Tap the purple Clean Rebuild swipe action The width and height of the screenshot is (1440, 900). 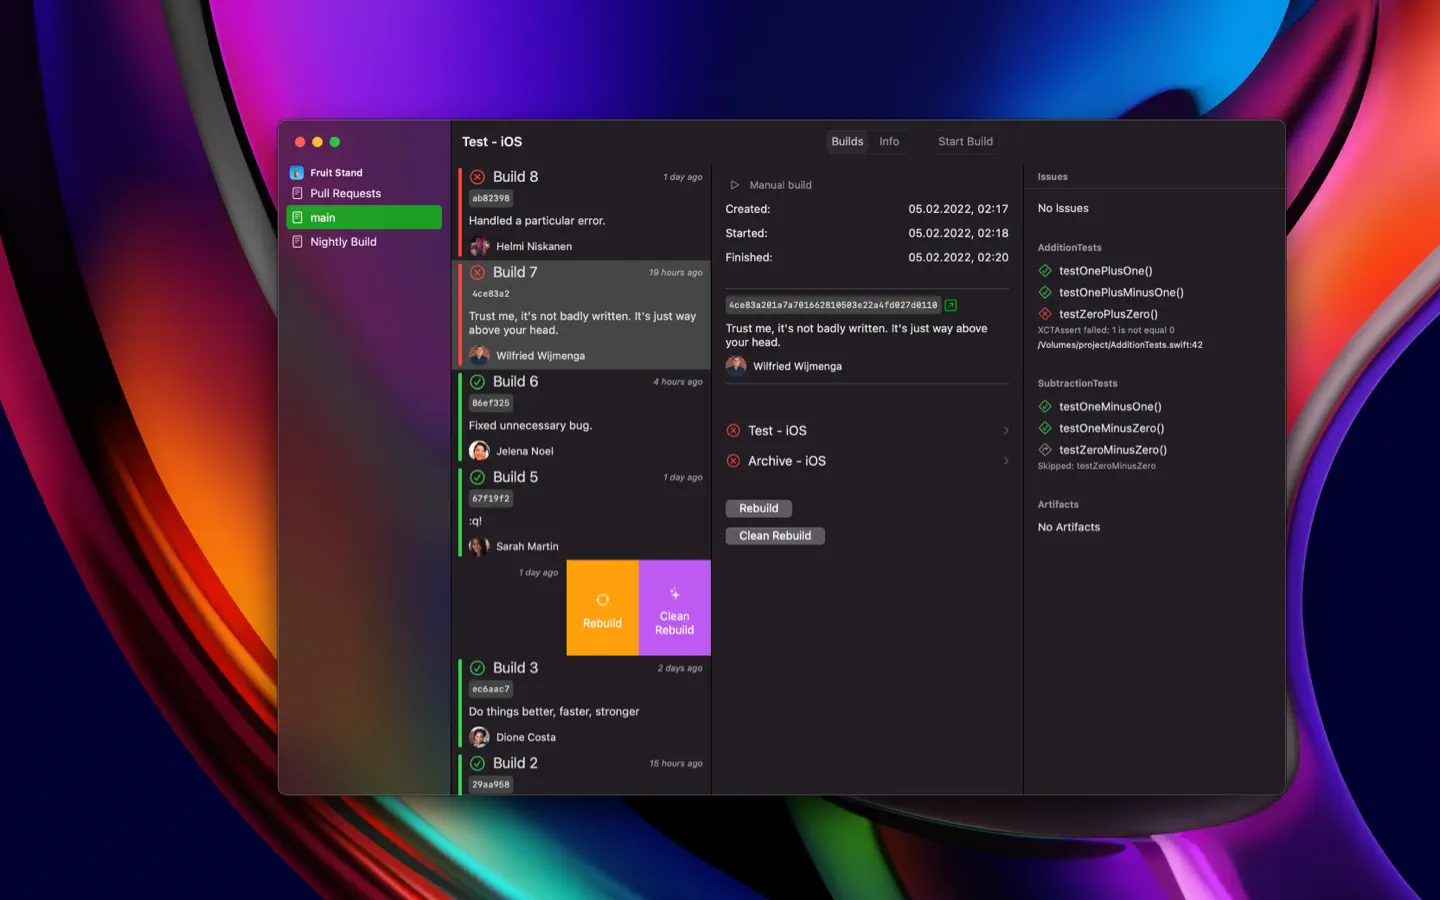[675, 608]
